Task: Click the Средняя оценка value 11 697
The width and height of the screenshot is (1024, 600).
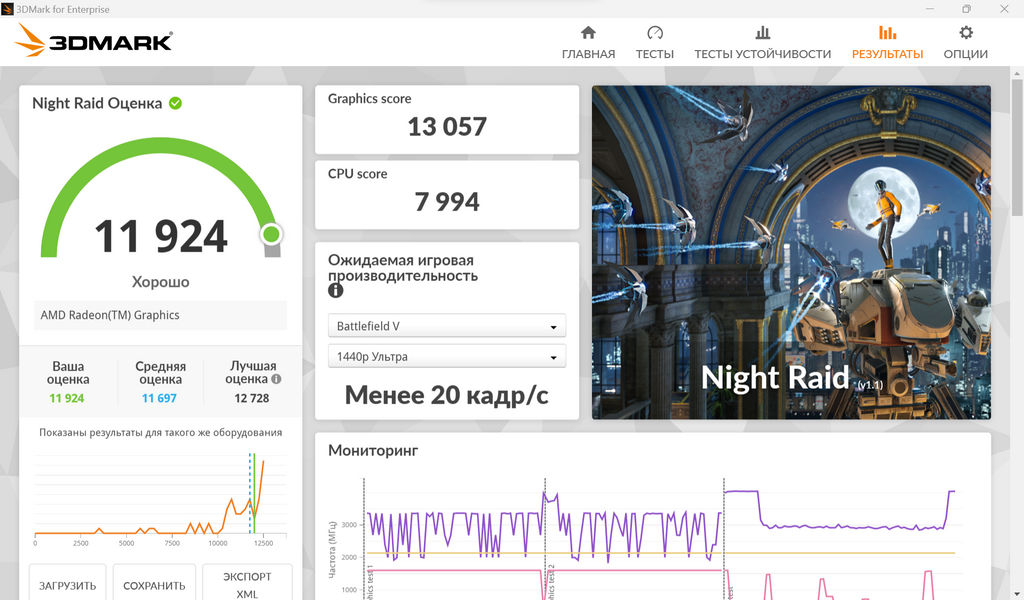Action: tap(160, 398)
